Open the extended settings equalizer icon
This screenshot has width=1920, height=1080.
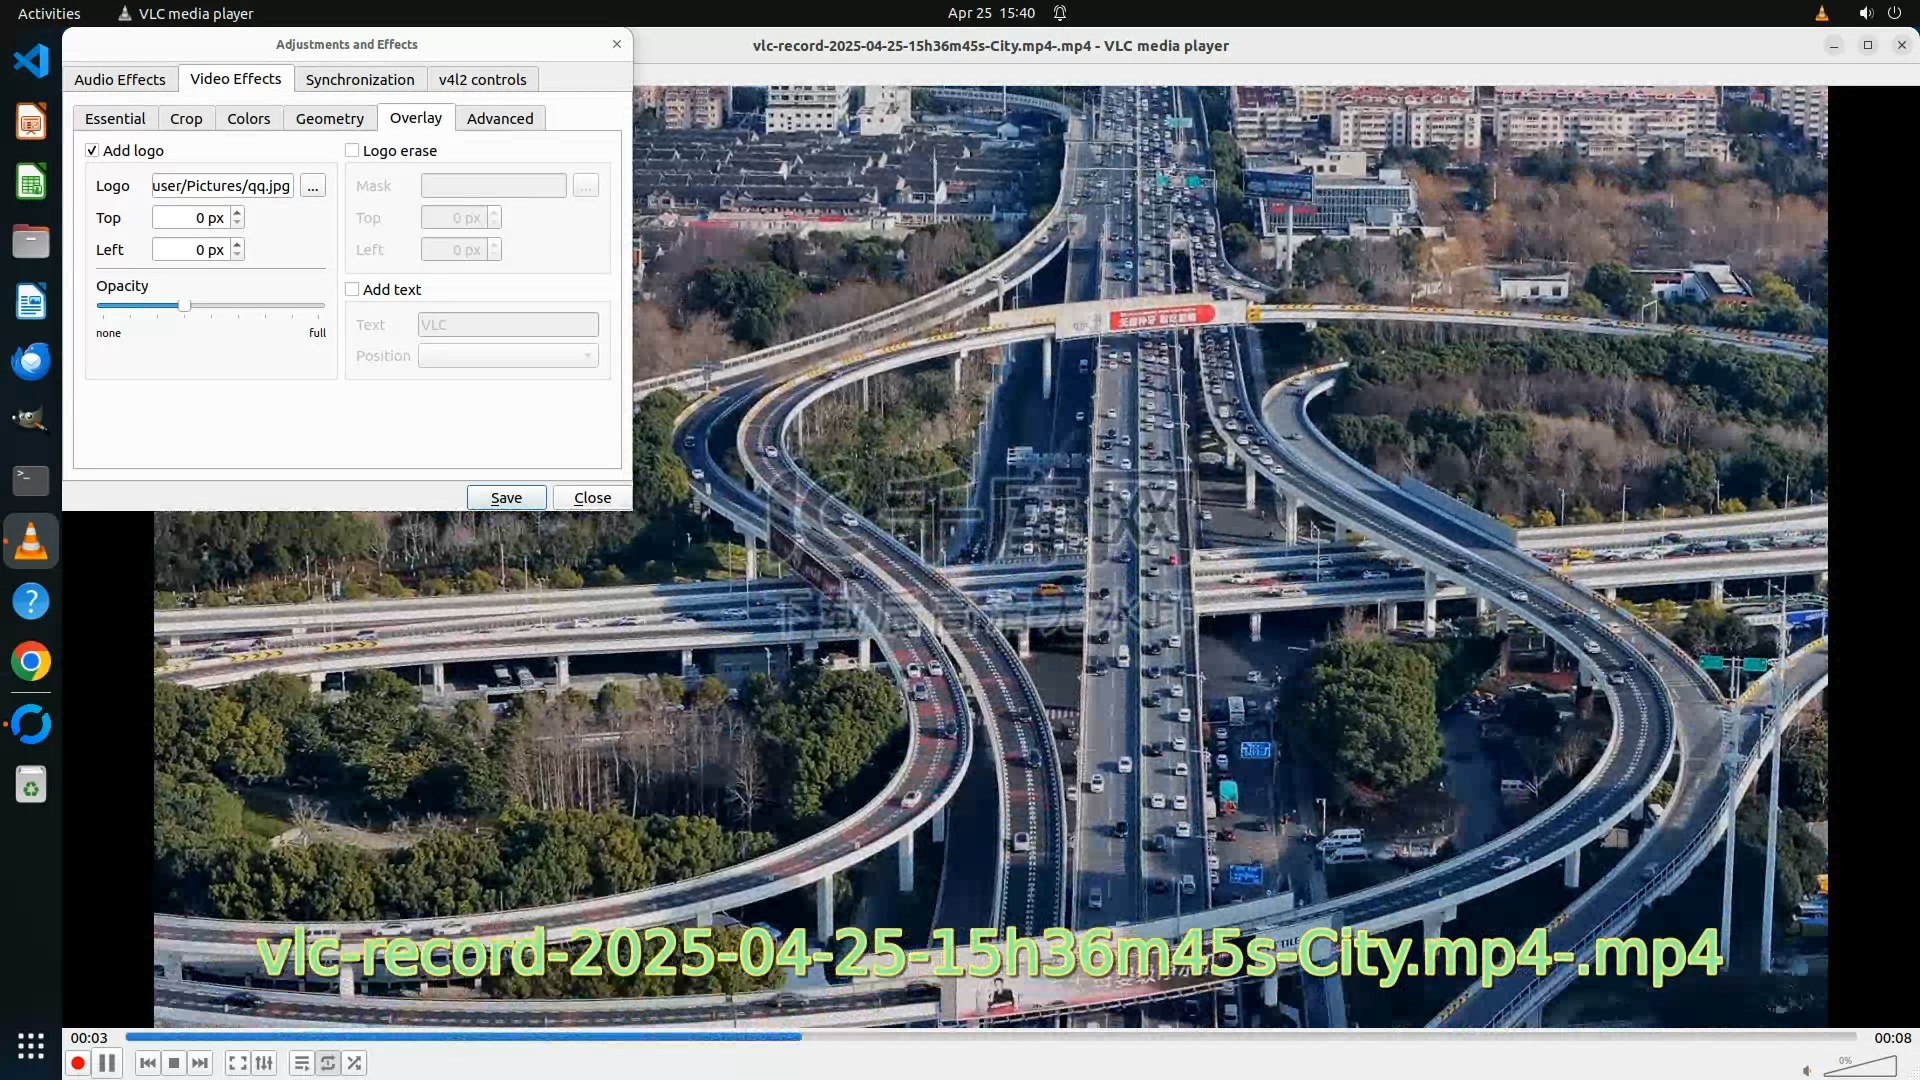point(264,1063)
